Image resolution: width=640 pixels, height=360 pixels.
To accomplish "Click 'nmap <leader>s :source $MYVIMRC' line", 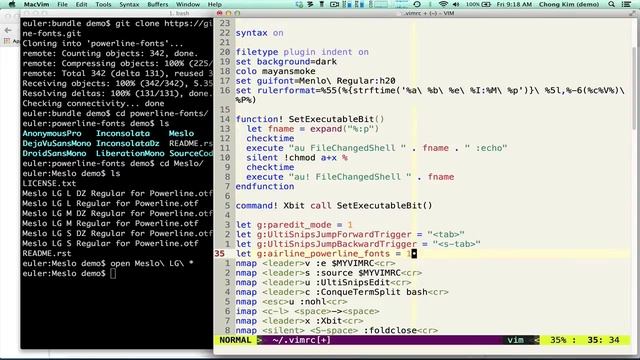I will [329, 273].
